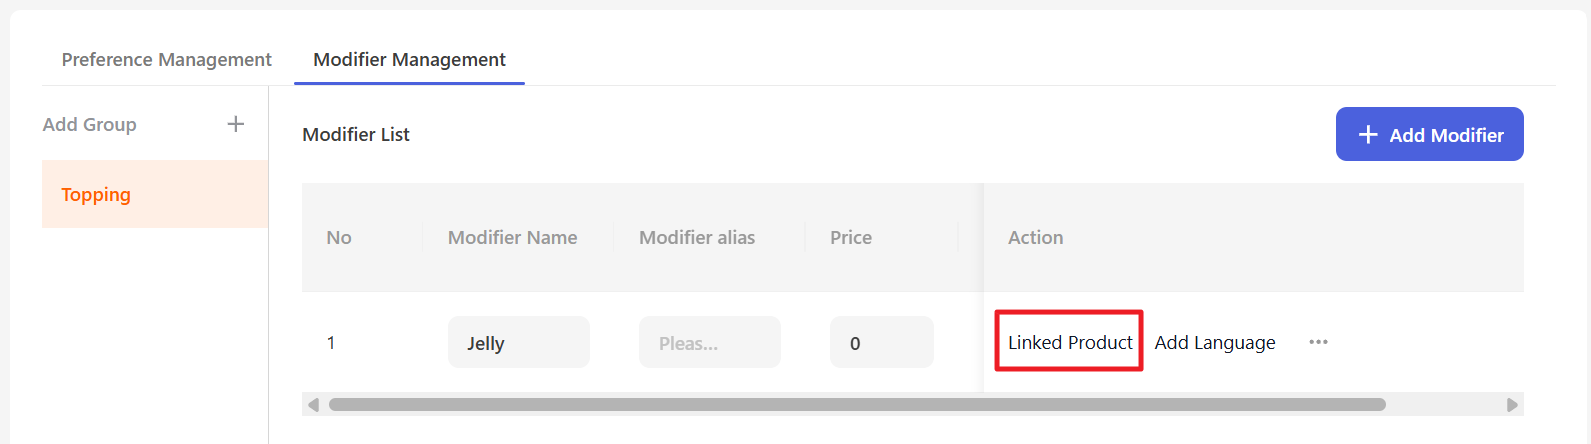
Task: Click the Modifier alias placeholder field
Action: point(709,342)
